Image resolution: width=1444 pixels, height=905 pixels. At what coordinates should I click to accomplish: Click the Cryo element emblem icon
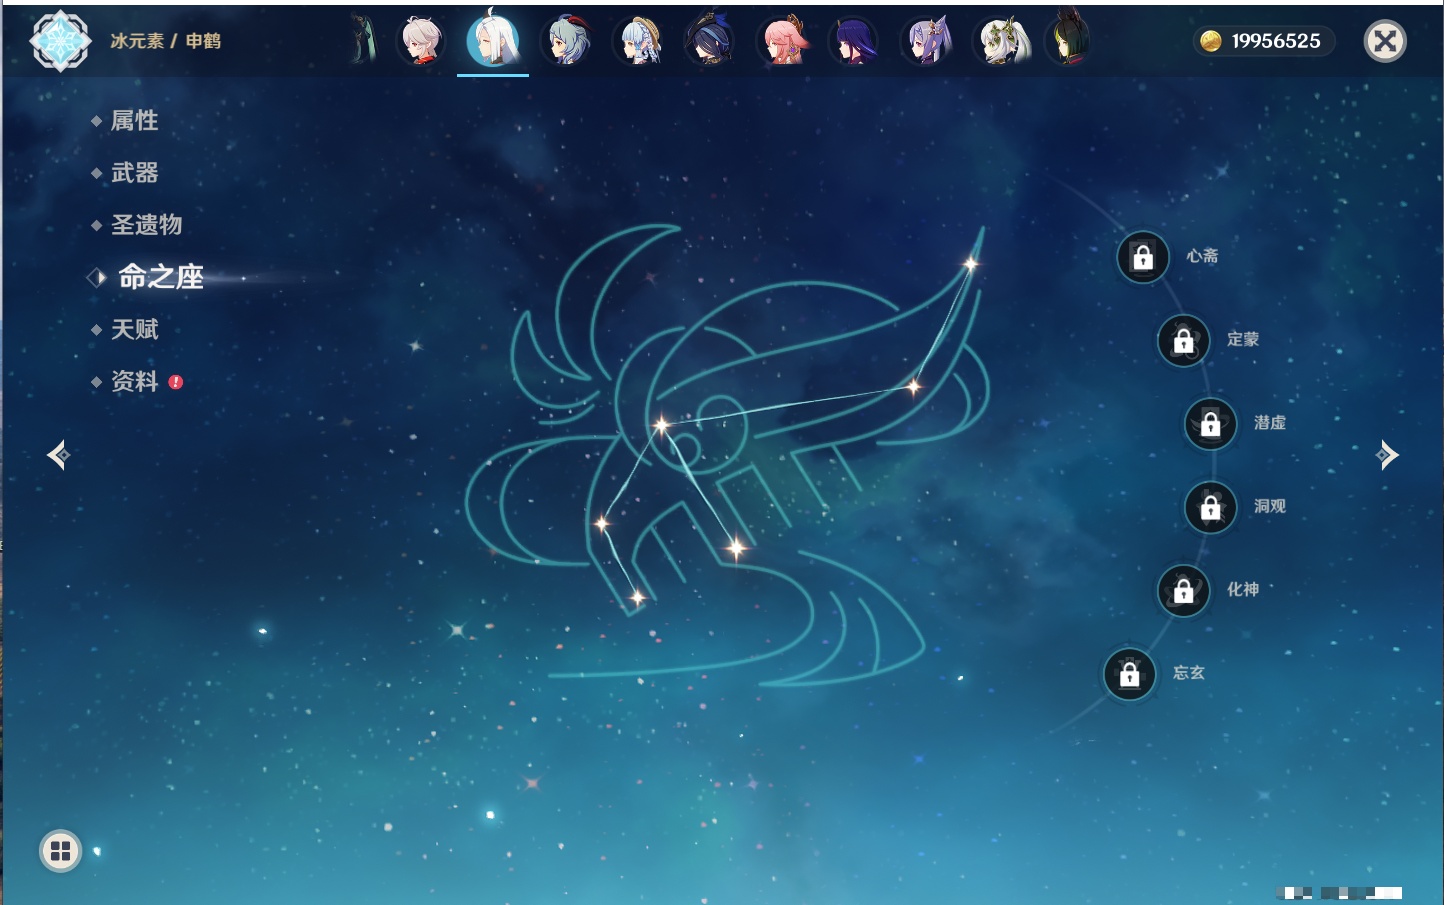pos(61,41)
